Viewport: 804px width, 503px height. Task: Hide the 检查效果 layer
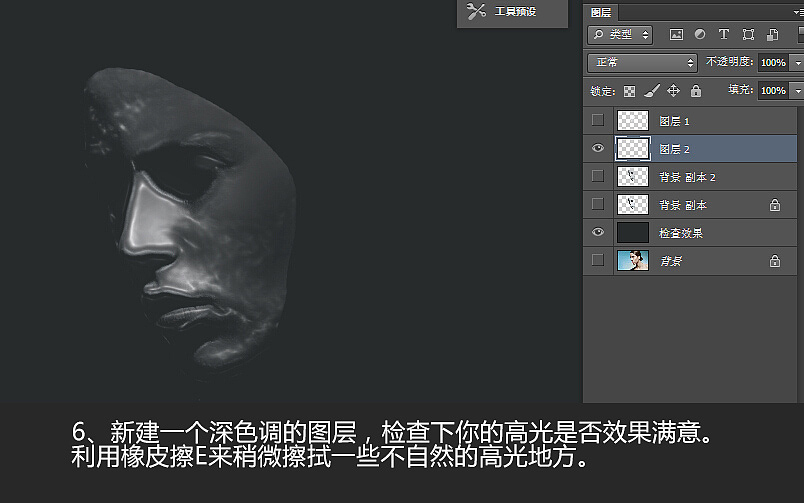(597, 232)
